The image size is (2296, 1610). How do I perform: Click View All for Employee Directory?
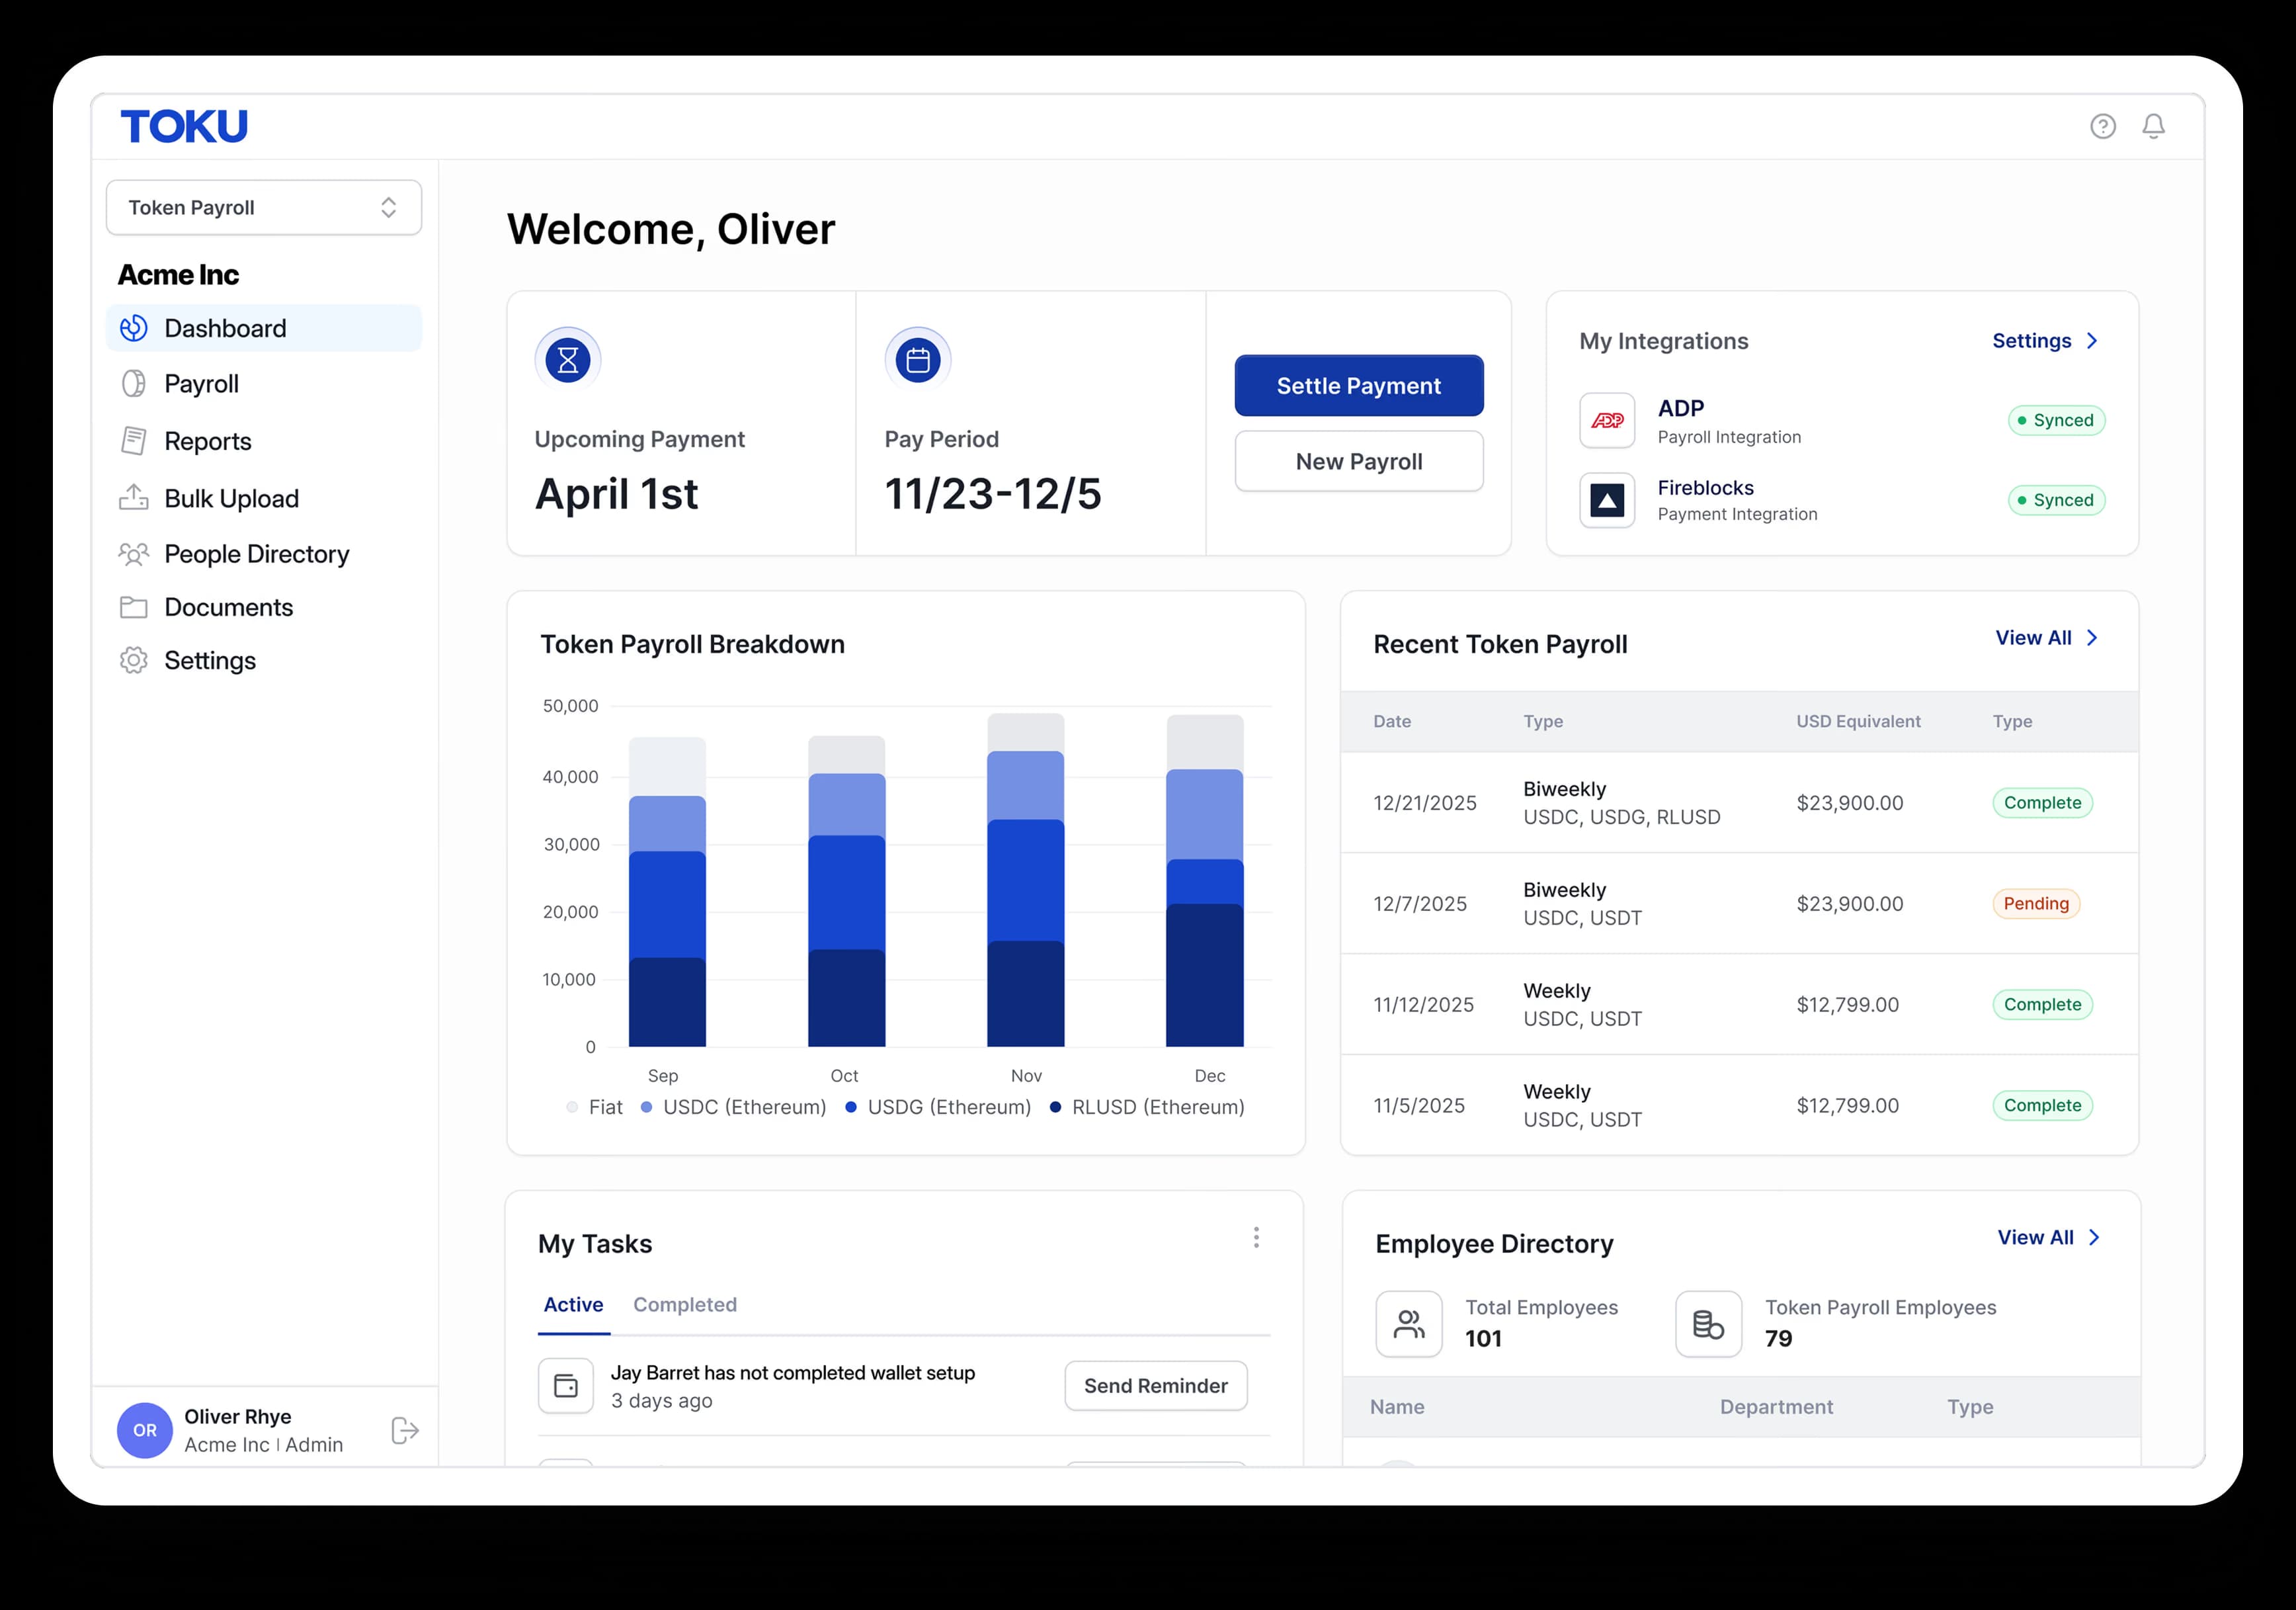click(x=2036, y=1238)
